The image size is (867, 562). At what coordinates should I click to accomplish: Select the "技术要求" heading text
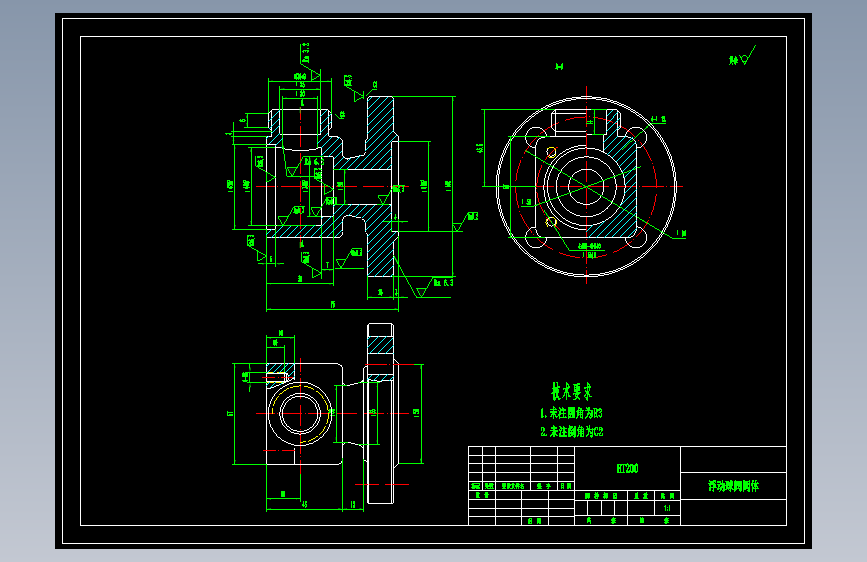572,391
